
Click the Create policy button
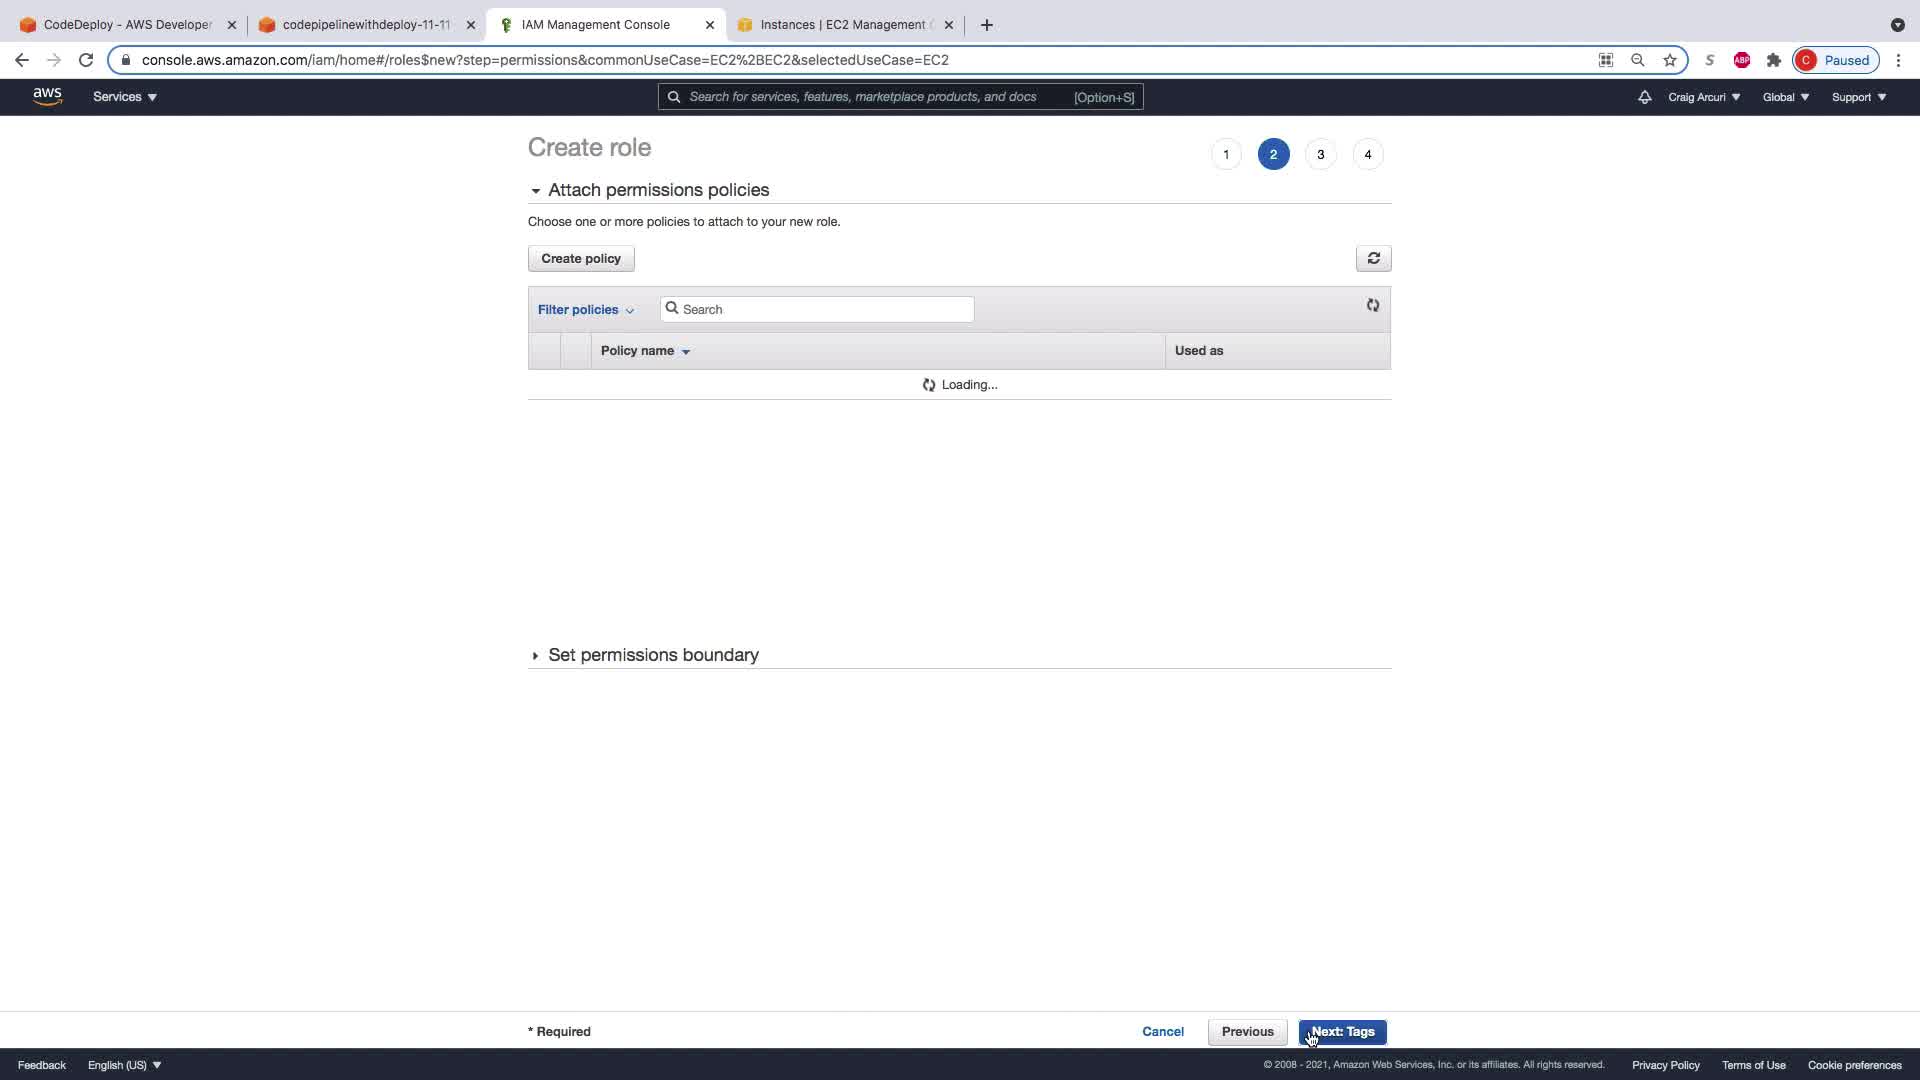(x=580, y=259)
